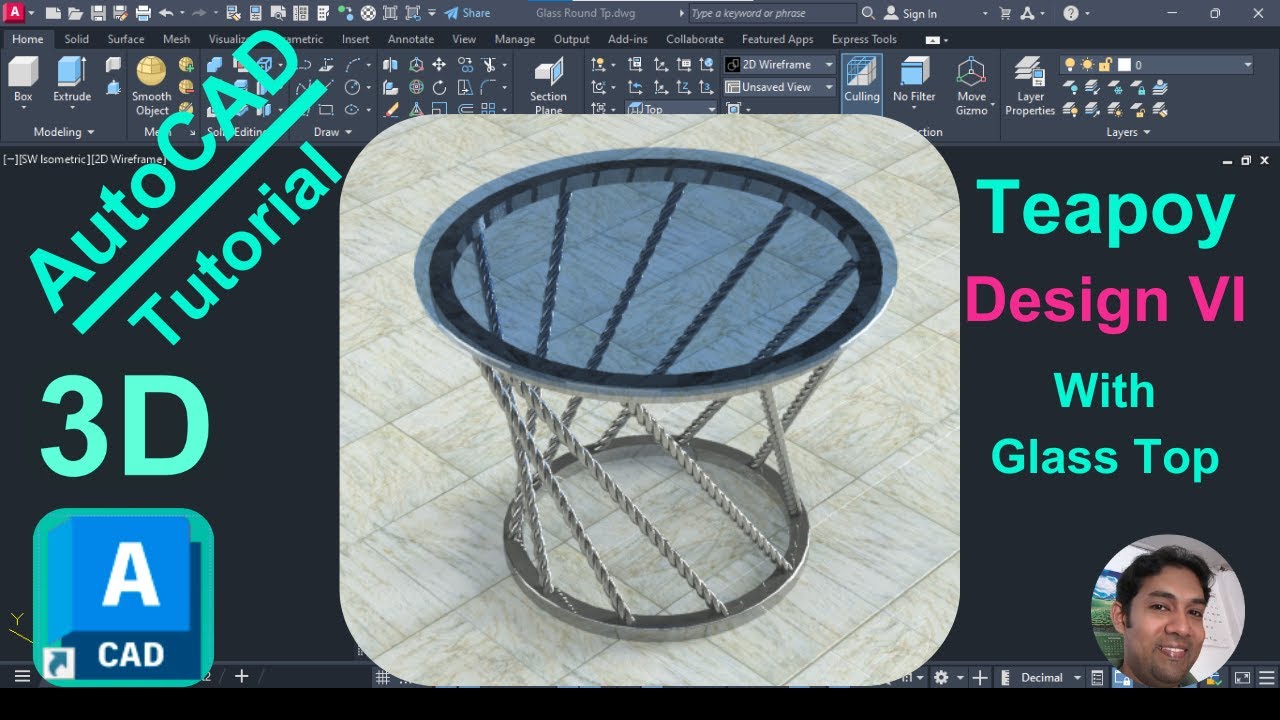
Task: Save the drawing with Save icon
Action: tap(97, 13)
